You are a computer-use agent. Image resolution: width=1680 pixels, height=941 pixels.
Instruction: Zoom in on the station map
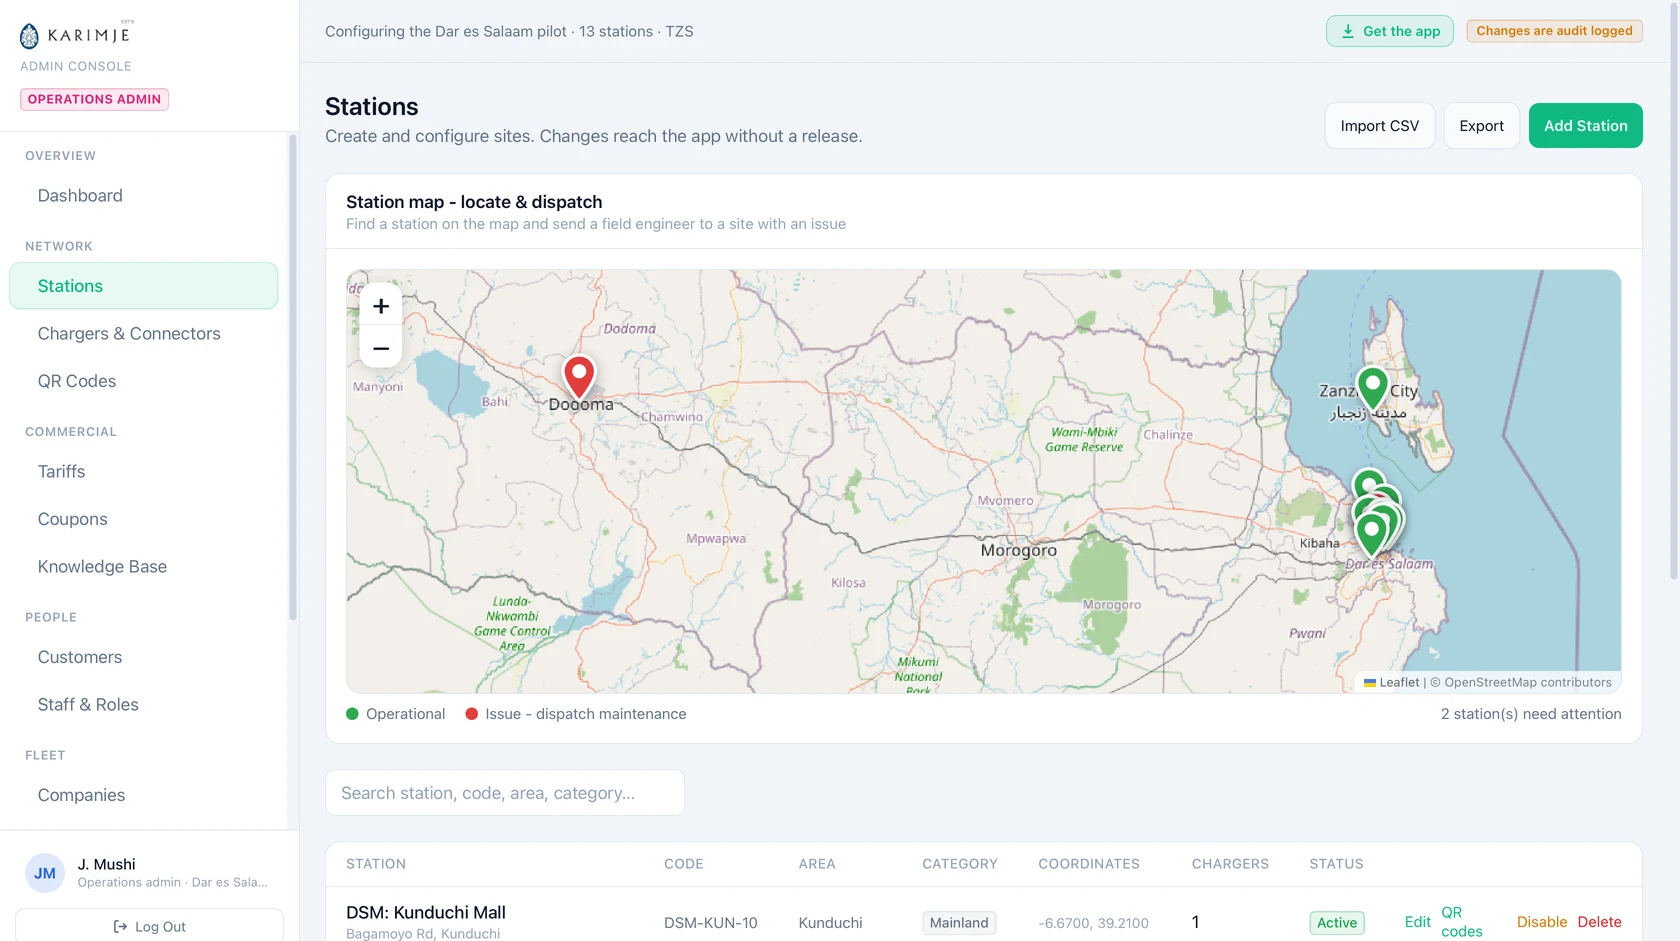click(x=380, y=306)
